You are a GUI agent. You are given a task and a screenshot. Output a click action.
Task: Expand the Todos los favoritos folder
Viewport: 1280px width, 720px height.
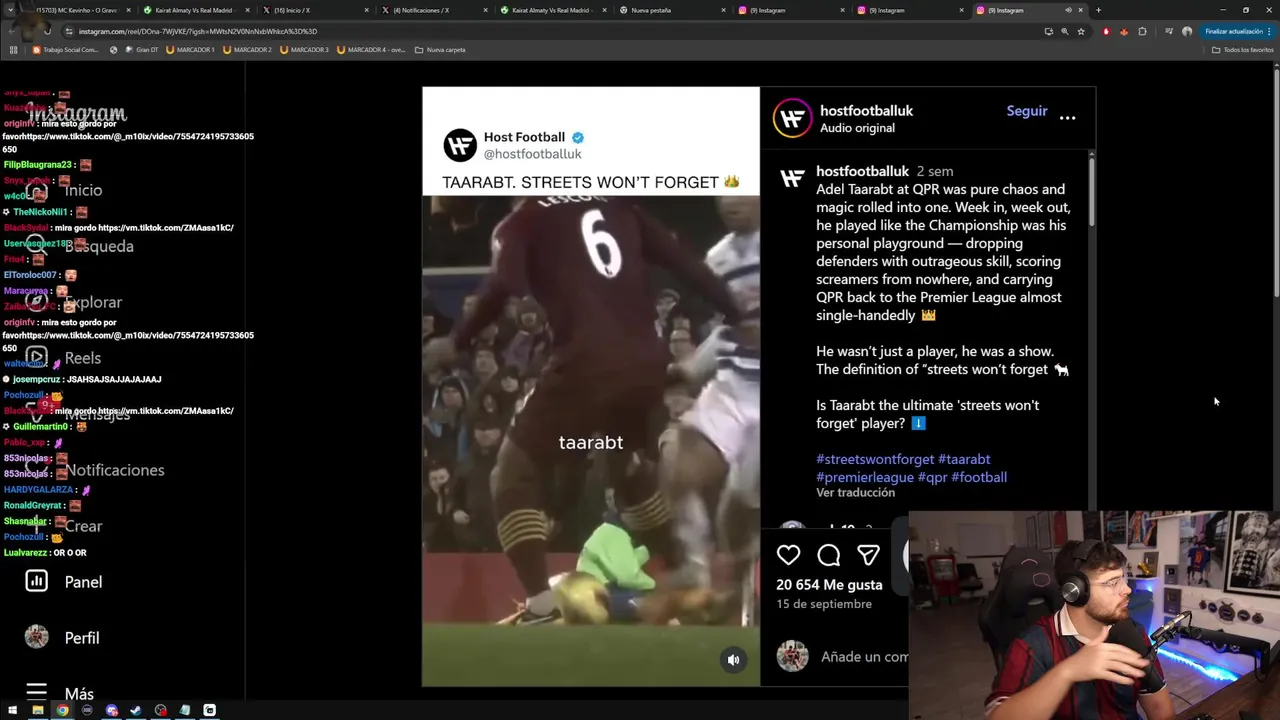click(1243, 49)
